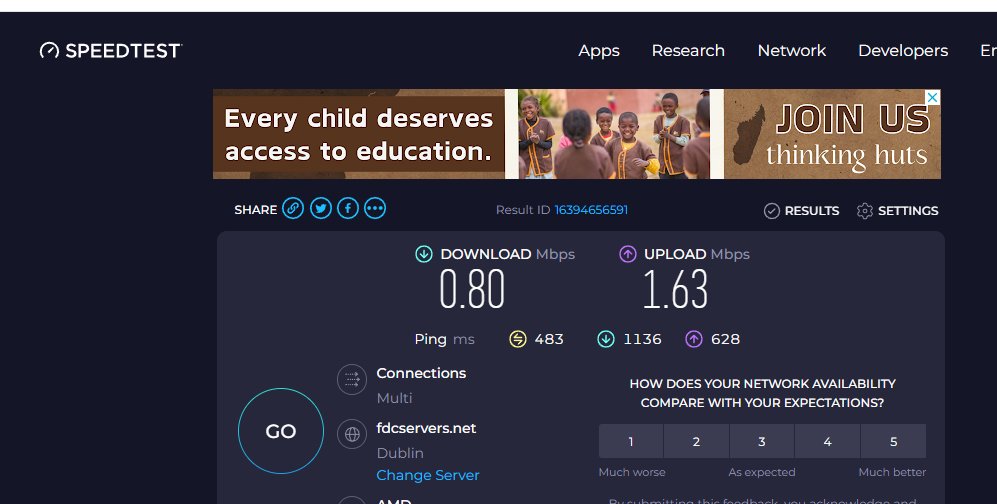Click the children photo in the ad
Screen dimensions: 997x504
tap(614, 134)
